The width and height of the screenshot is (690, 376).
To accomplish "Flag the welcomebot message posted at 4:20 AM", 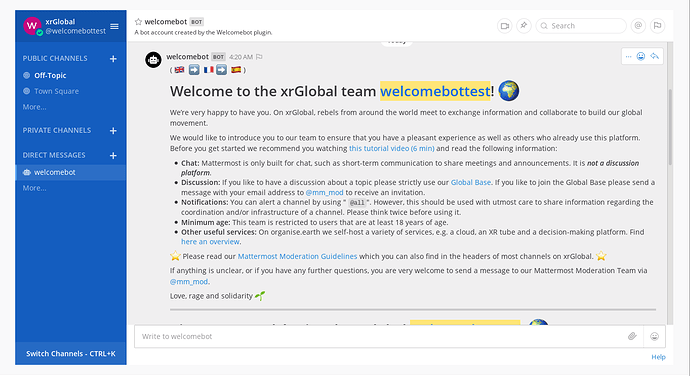I will tap(259, 57).
